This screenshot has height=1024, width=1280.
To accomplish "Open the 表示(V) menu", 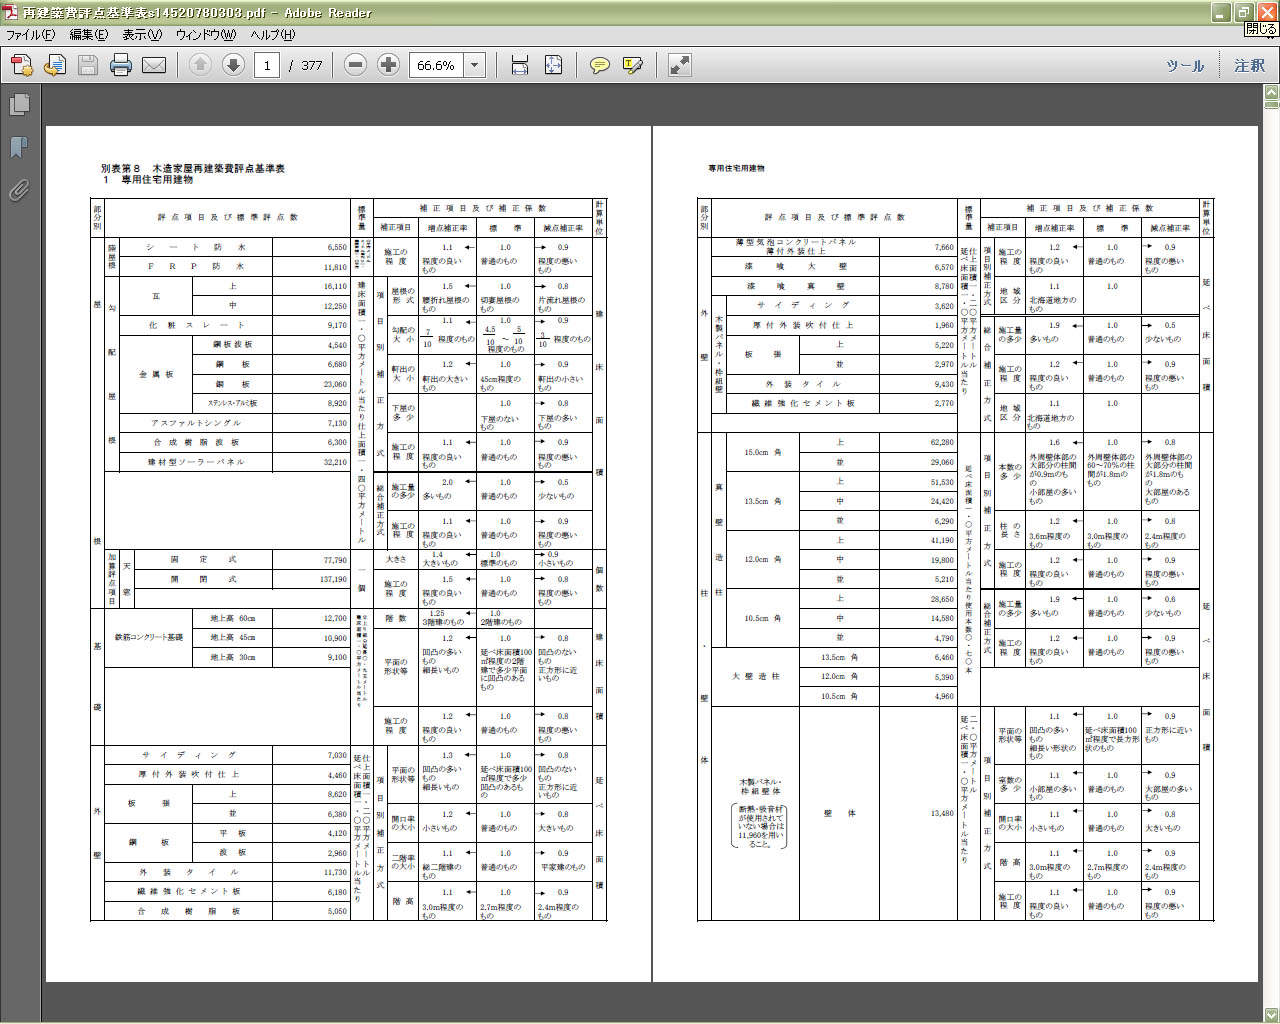I will [x=142, y=34].
